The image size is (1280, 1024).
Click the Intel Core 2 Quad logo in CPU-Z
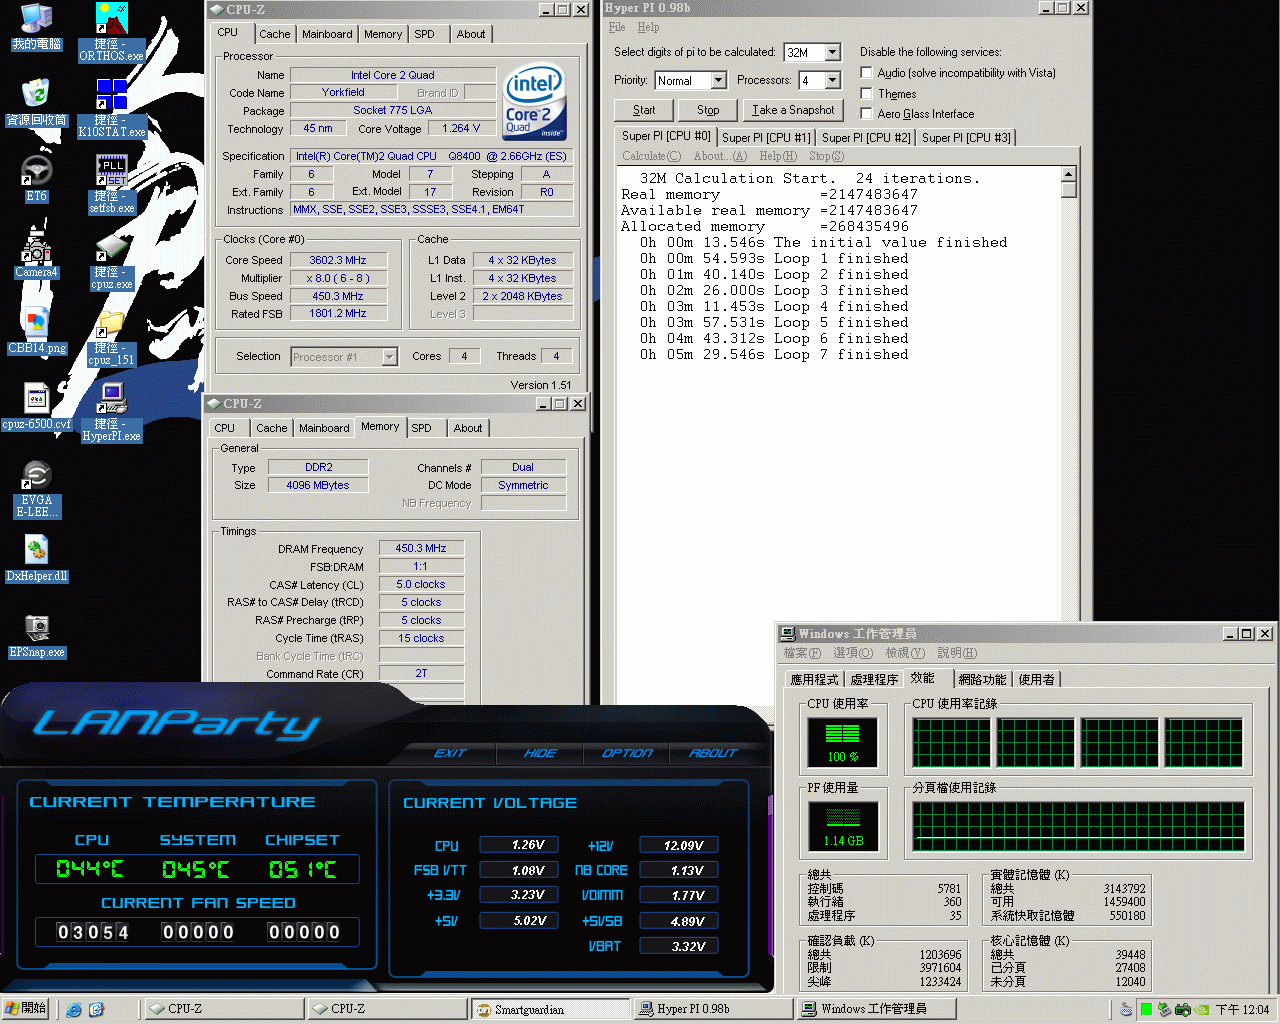[x=534, y=101]
